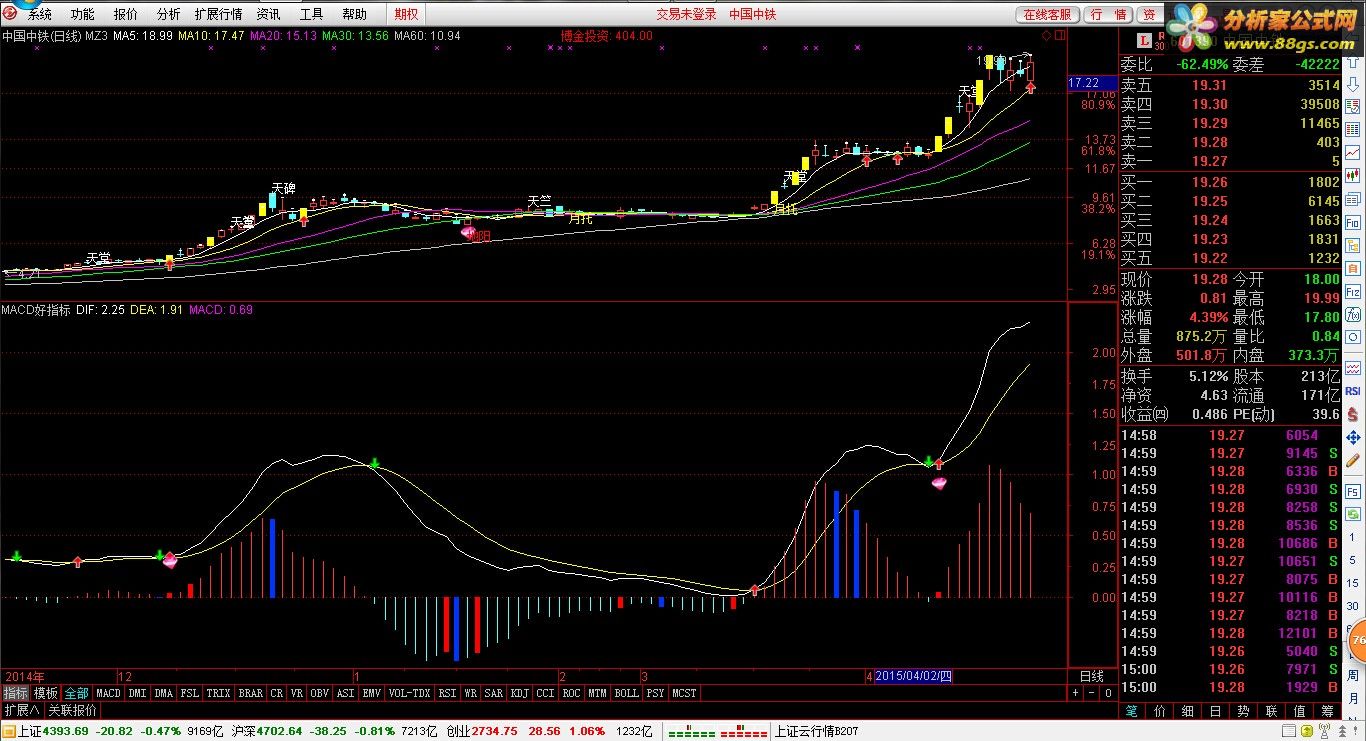Click the R30 badge next to L
The width and height of the screenshot is (1366, 741).
(x=1161, y=40)
